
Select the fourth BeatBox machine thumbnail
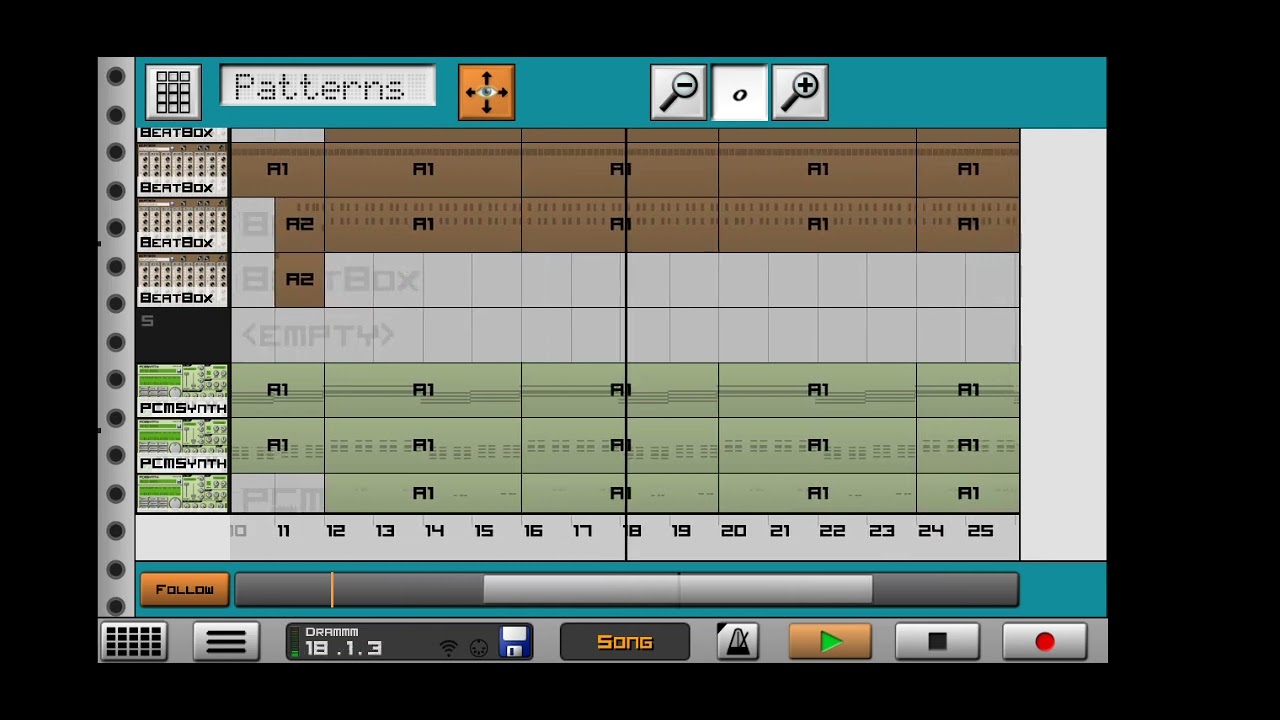(182, 279)
